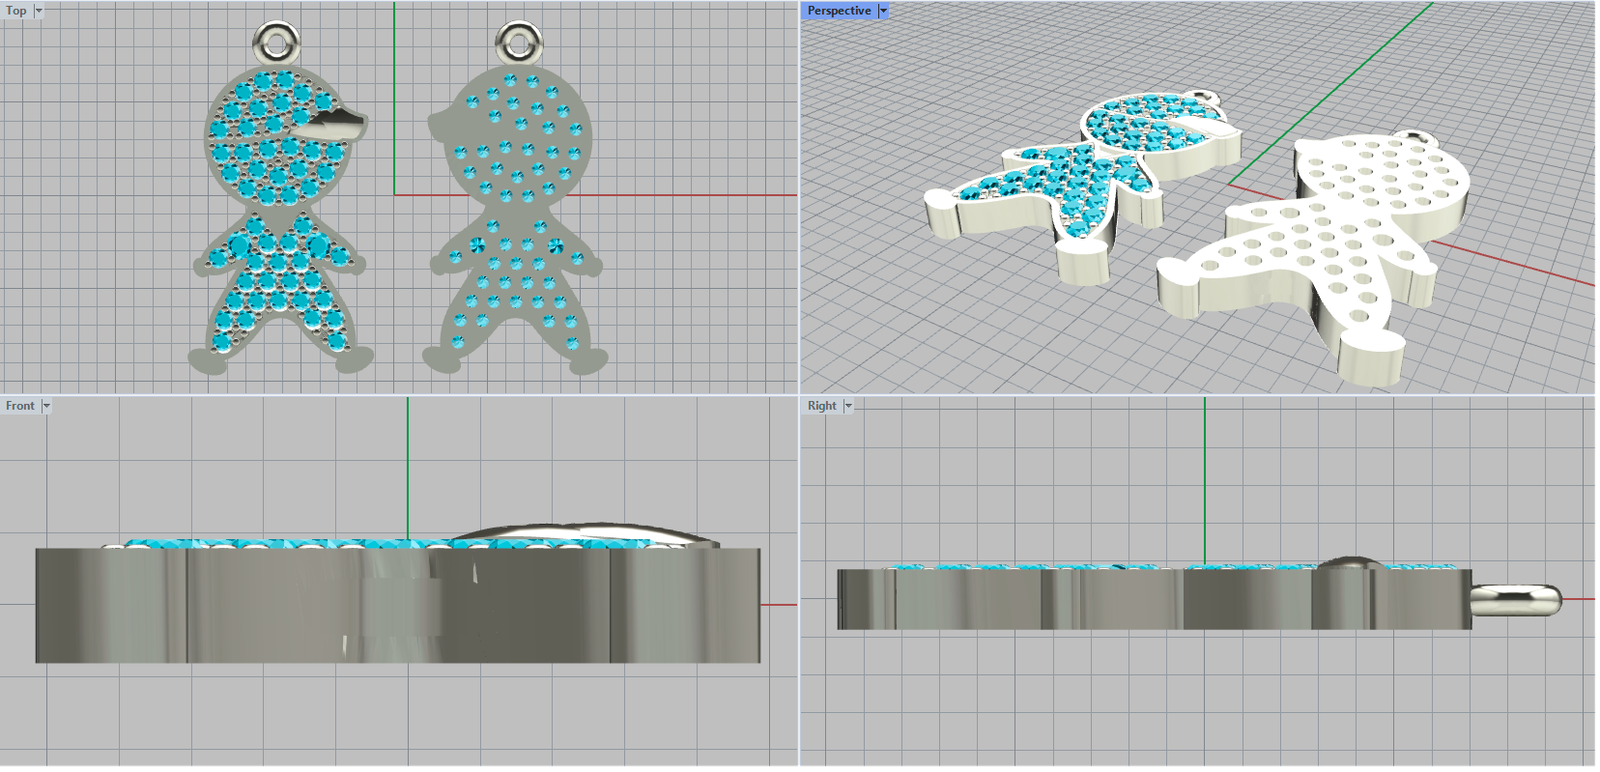Select the Right viewport title label
The width and height of the screenshot is (1600, 772).
coord(822,406)
